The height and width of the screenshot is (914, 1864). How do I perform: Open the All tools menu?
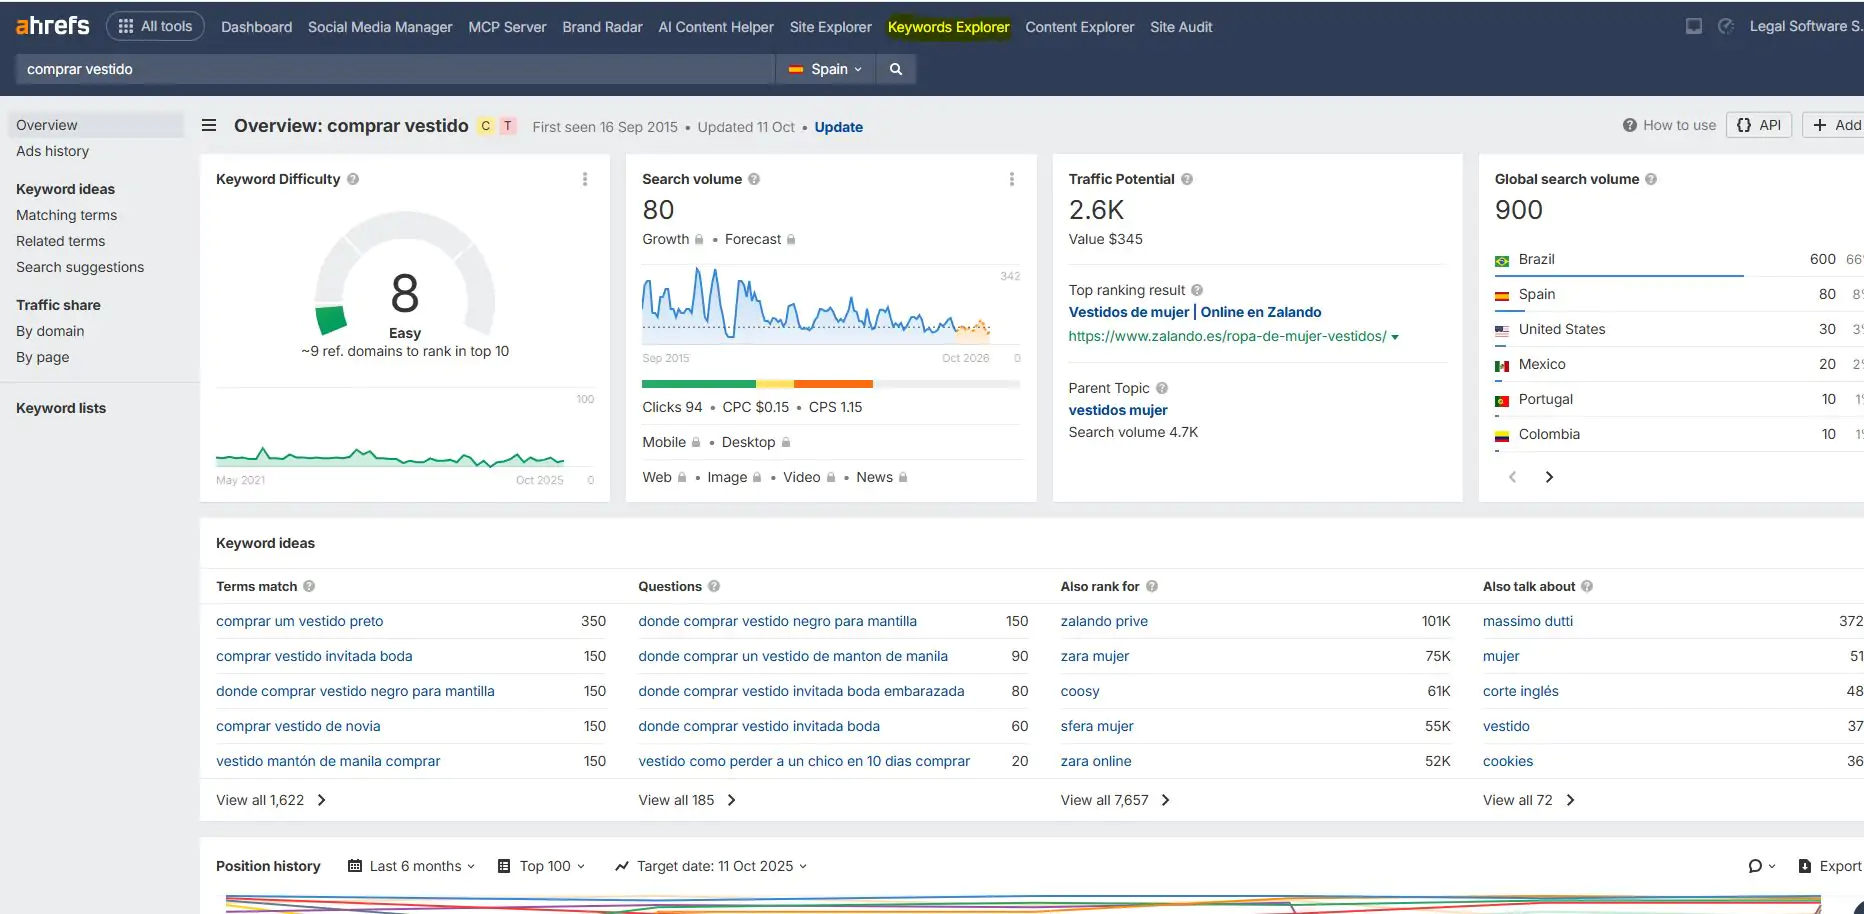(x=155, y=26)
